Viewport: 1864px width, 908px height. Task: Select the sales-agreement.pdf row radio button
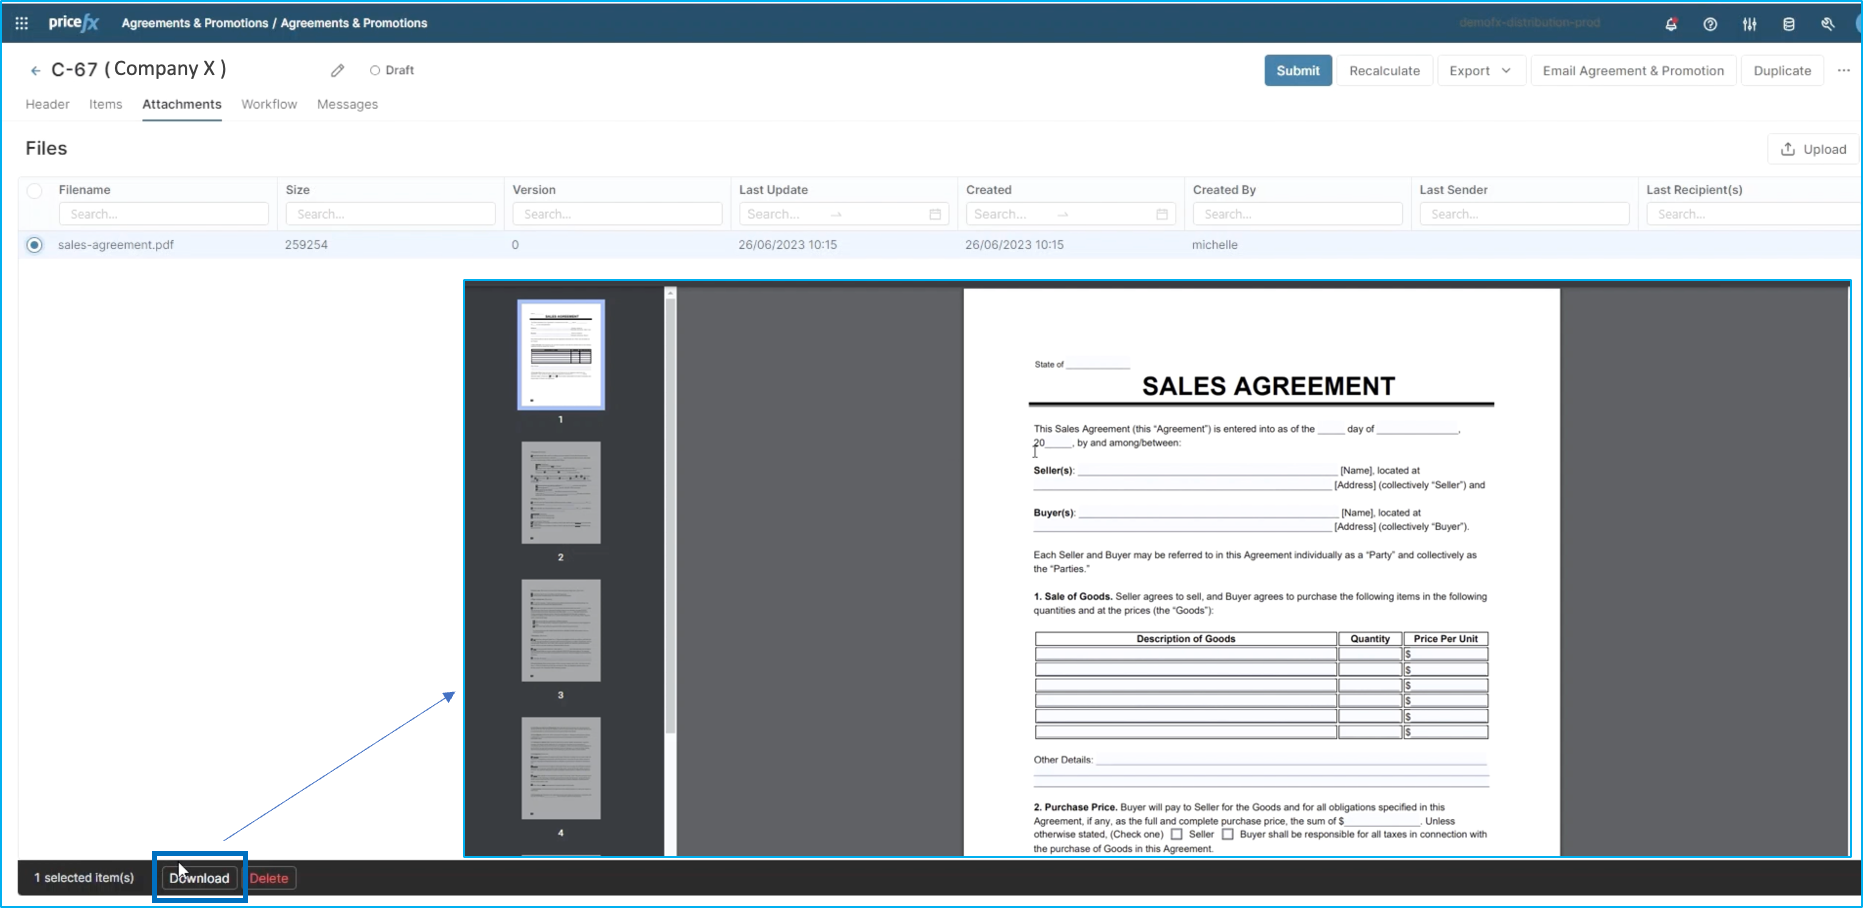coord(35,245)
